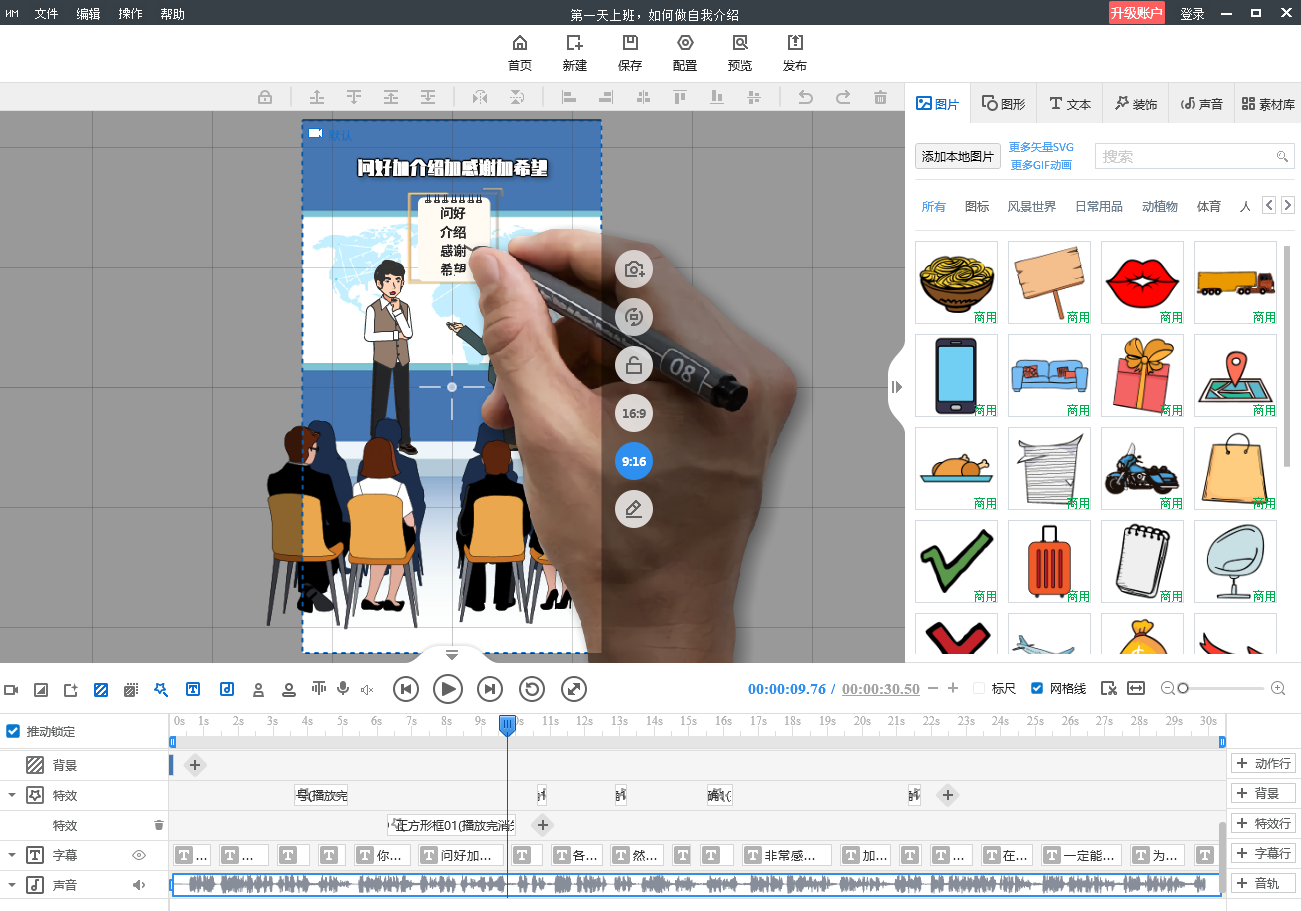The height and width of the screenshot is (911, 1301).
Task: Click the align-left icon in canvas toolbar
Action: point(569,97)
